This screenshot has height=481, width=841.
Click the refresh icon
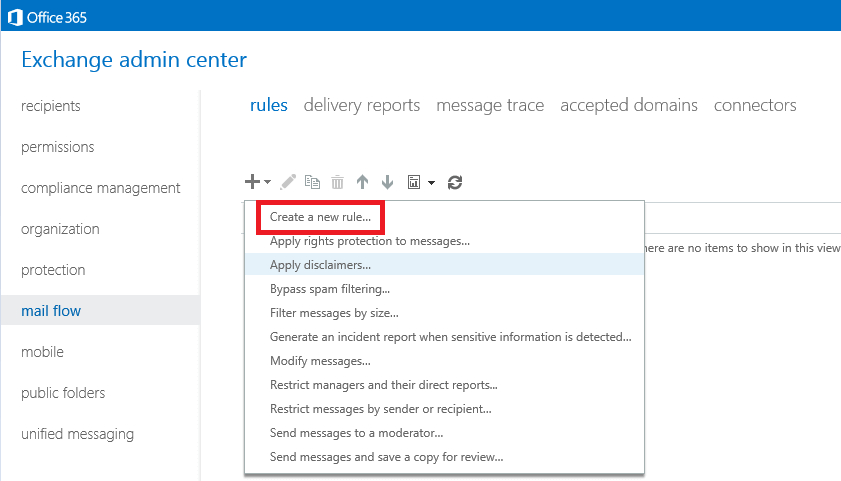point(455,182)
